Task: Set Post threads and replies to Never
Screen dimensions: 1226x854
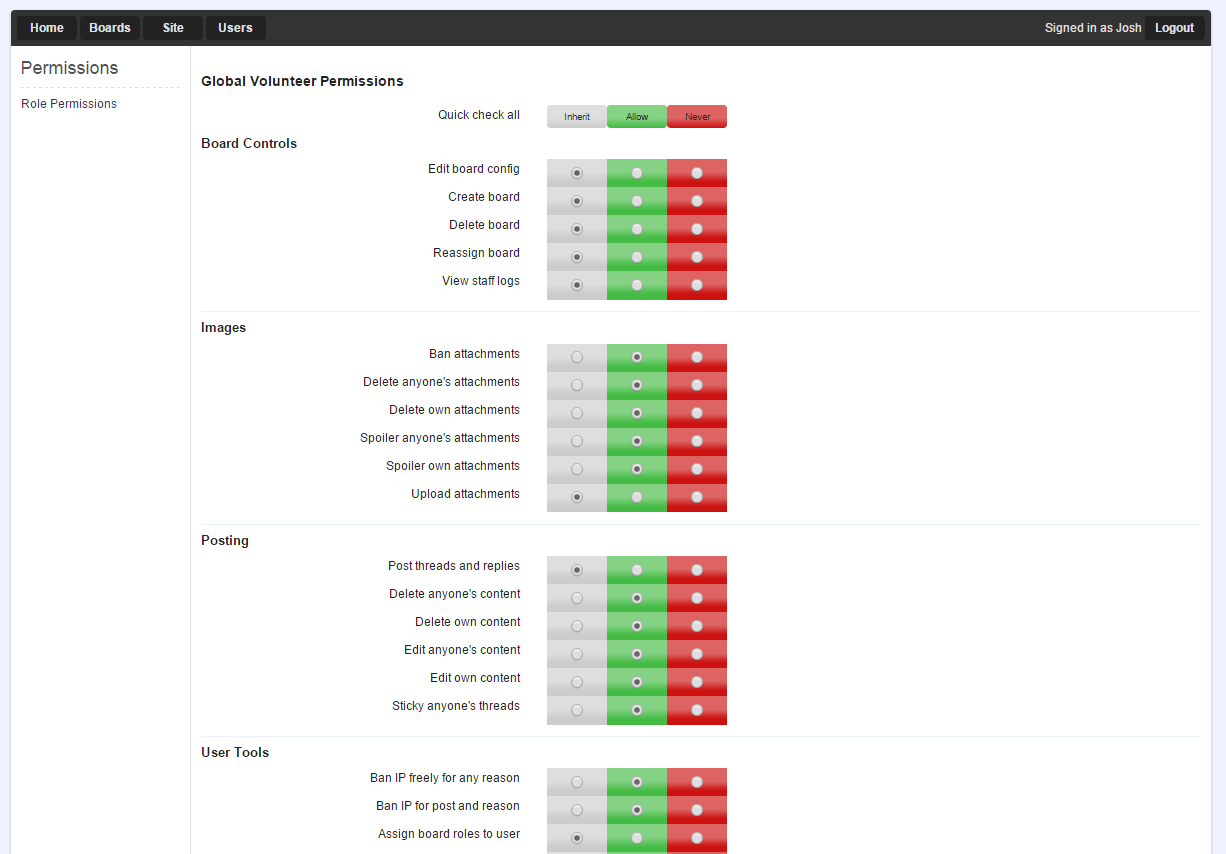Action: [697, 570]
